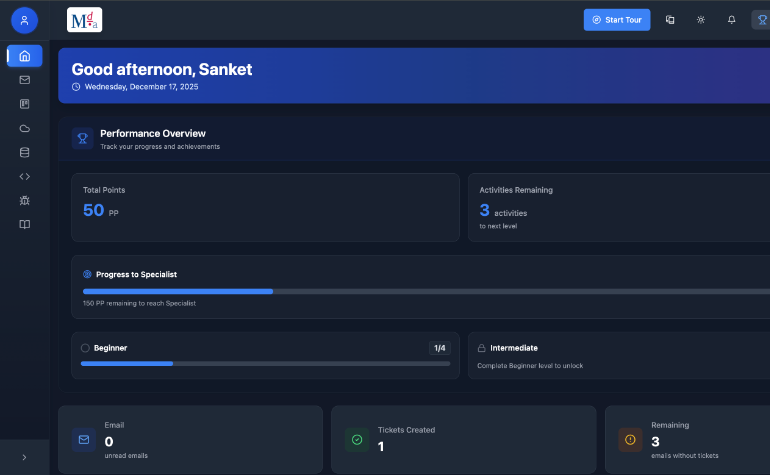Screen dimensions: 770x475
Task: Open the Cloud section in the sidebar
Action: click(x=25, y=128)
